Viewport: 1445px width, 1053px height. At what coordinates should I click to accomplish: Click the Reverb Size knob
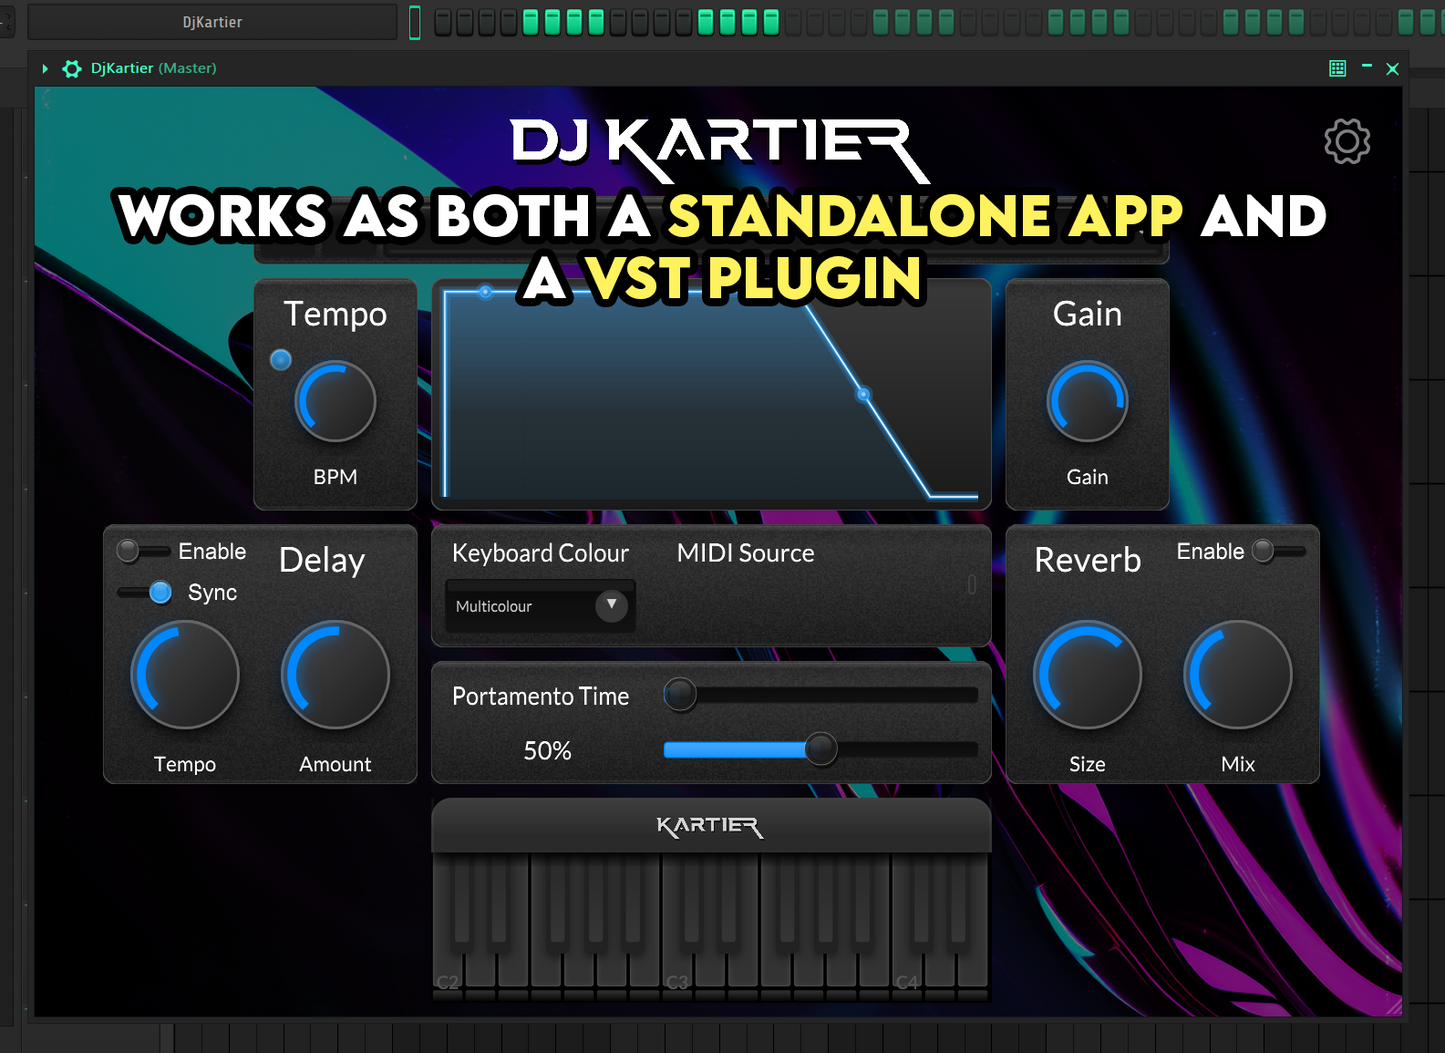[1087, 675]
